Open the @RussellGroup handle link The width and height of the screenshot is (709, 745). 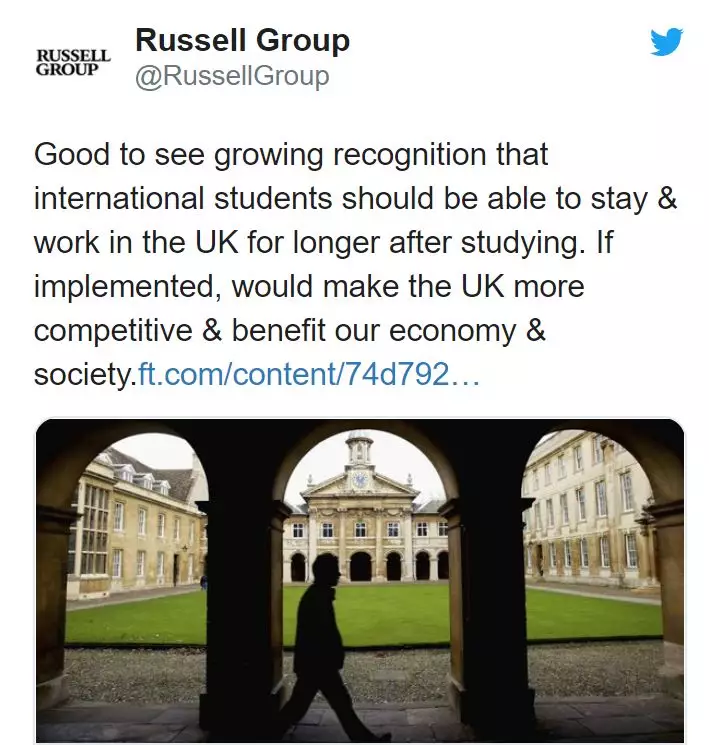pos(231,77)
